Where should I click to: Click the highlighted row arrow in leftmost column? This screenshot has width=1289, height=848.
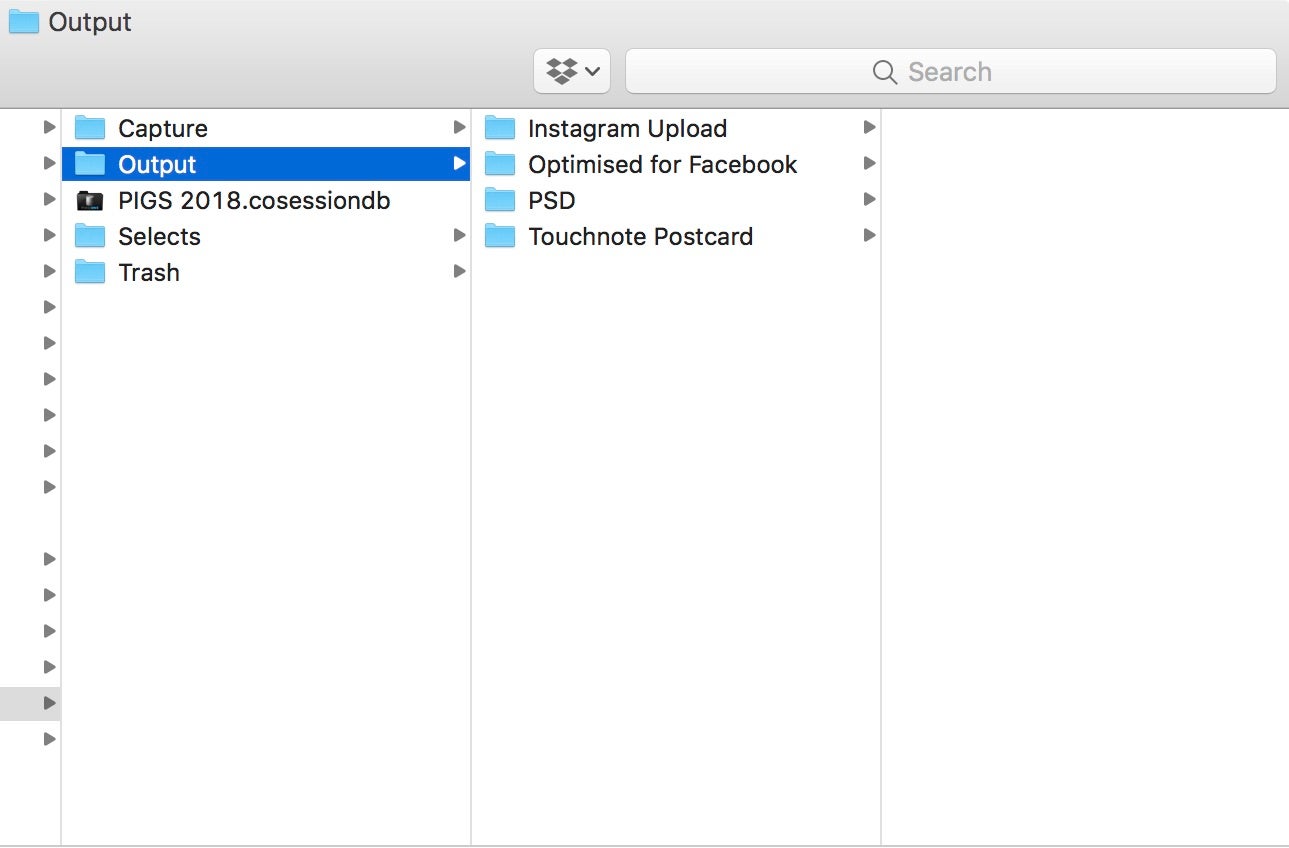(x=49, y=703)
